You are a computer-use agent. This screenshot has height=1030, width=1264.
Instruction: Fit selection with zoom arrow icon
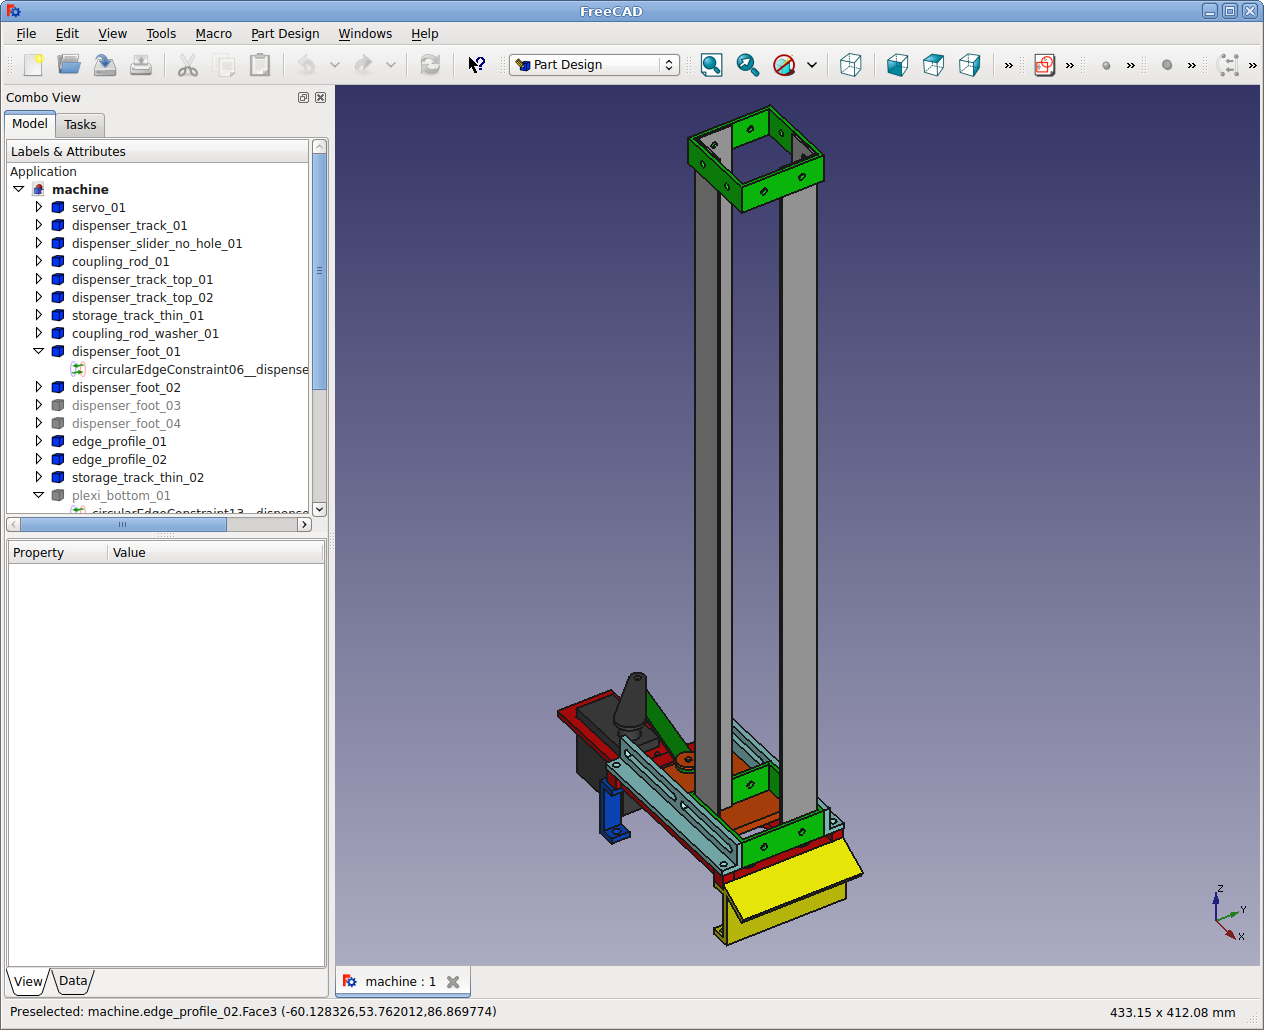point(747,65)
